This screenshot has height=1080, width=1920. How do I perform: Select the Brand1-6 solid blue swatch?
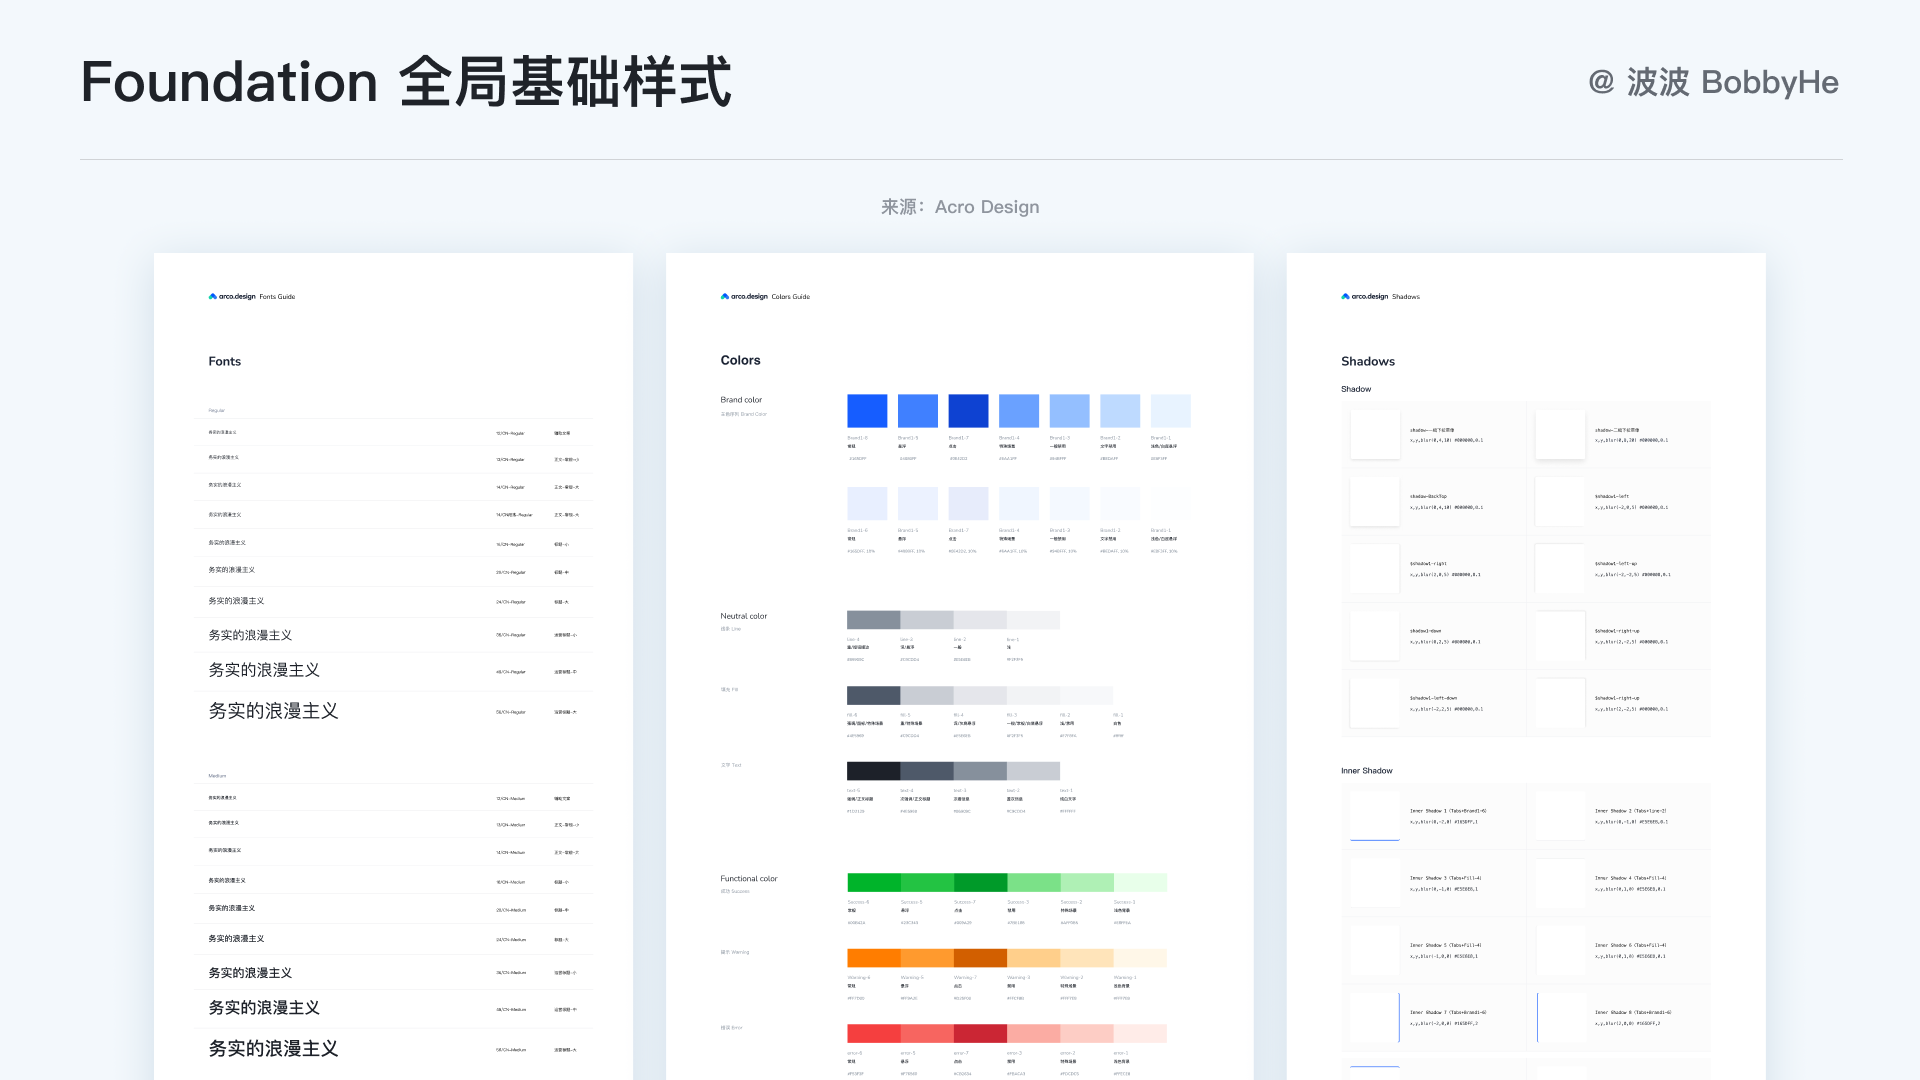pos(867,411)
